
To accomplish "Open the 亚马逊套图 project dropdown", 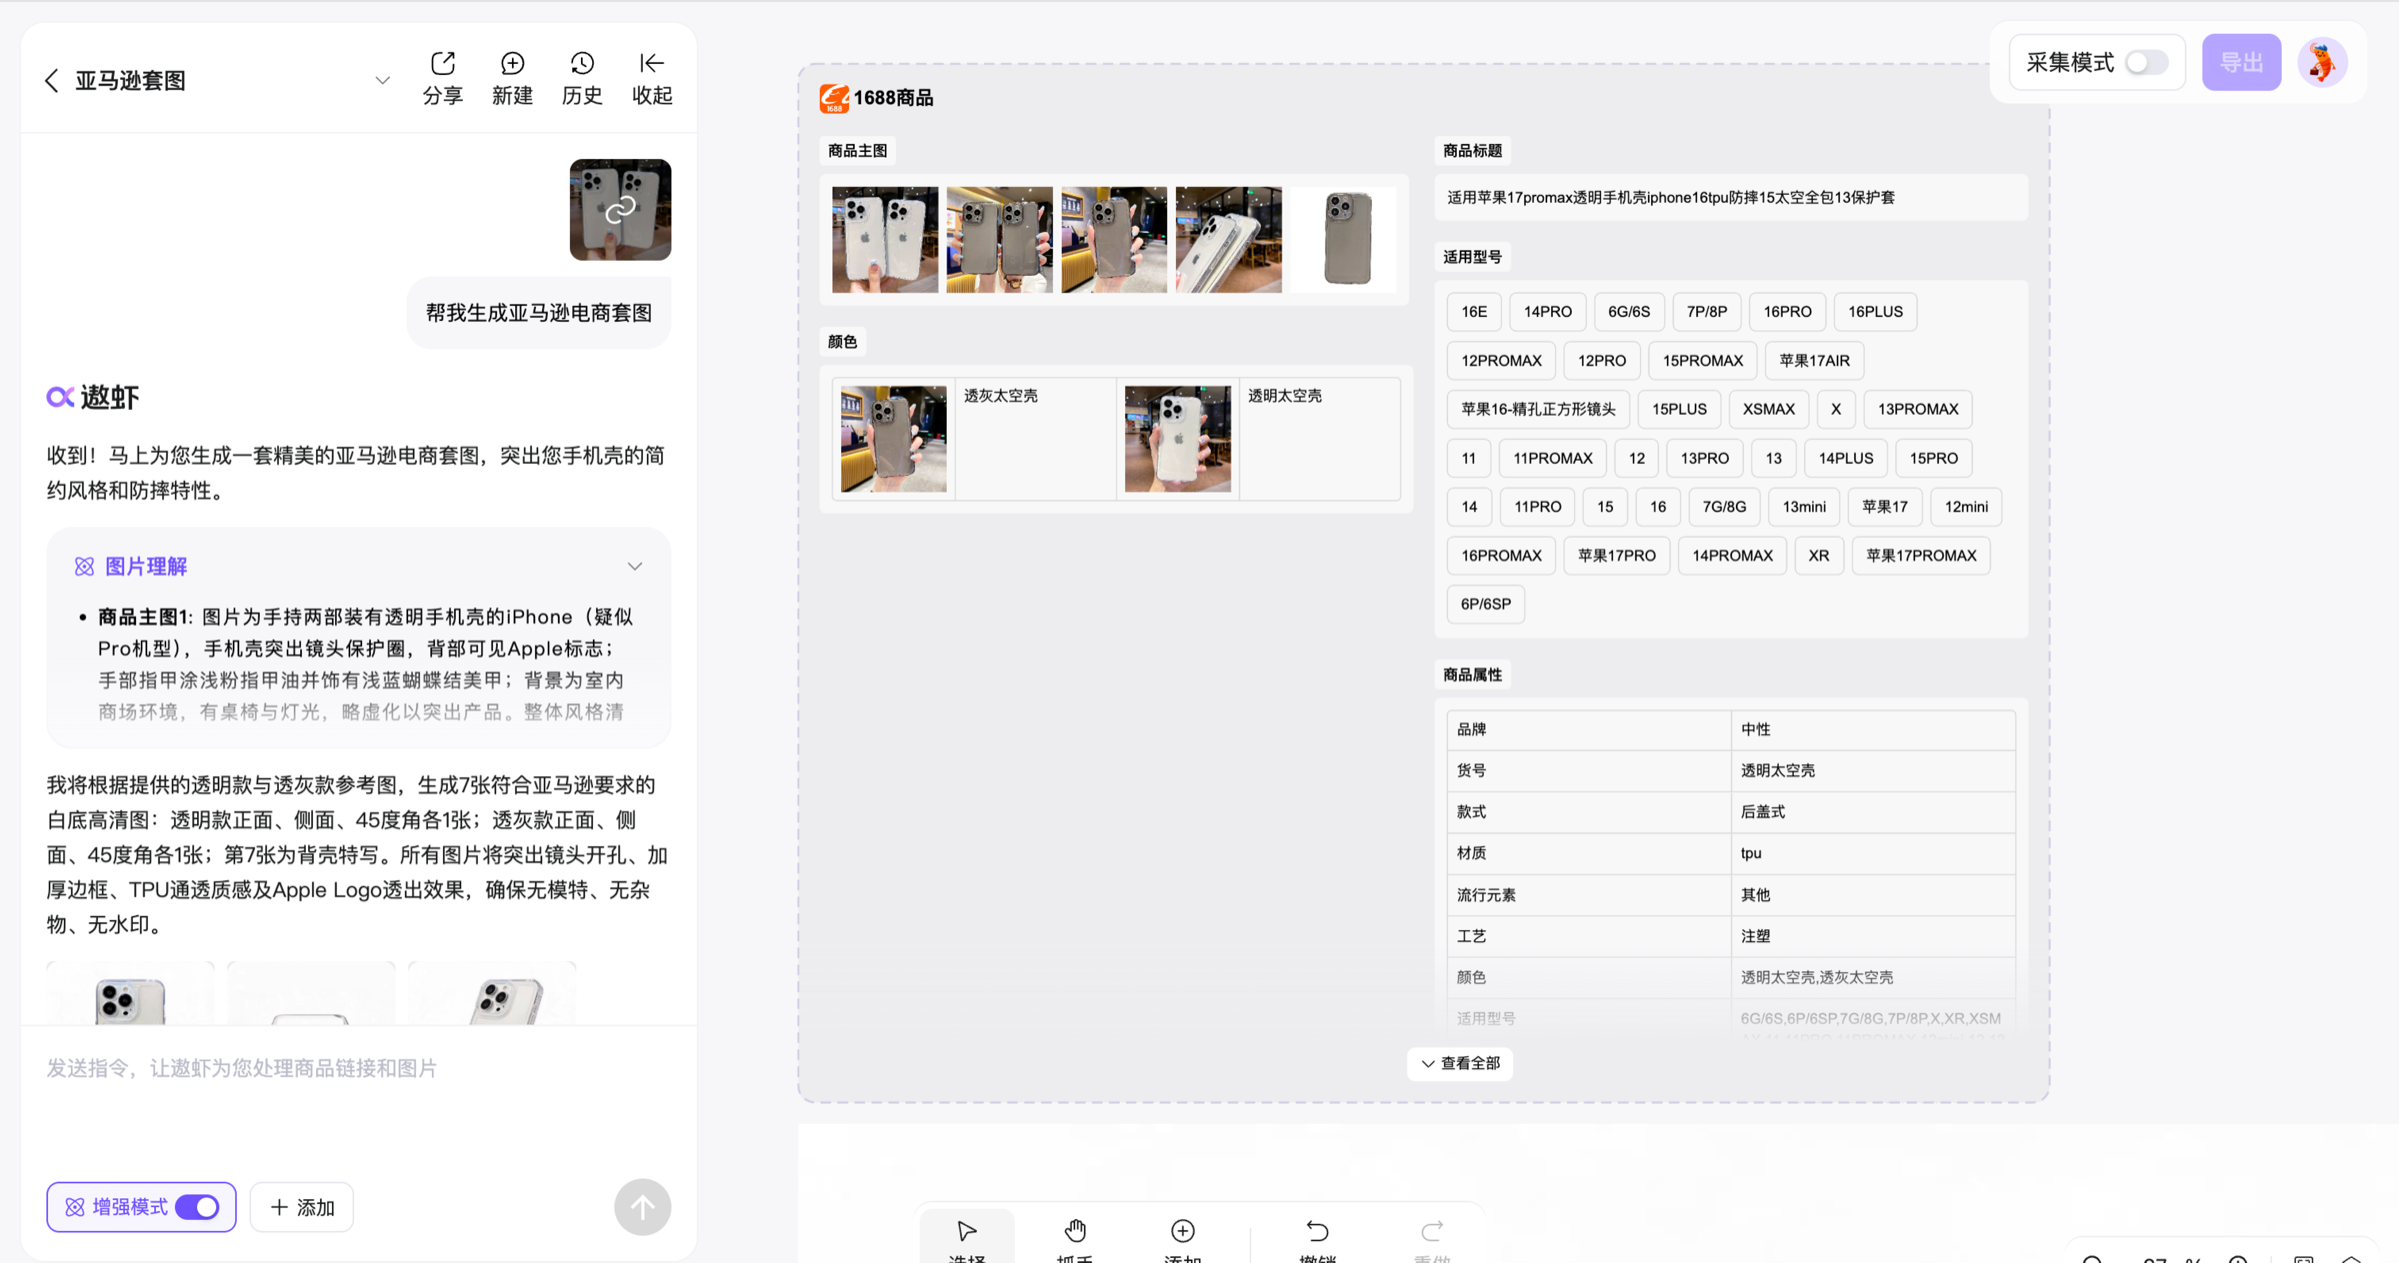I will 382,81.
